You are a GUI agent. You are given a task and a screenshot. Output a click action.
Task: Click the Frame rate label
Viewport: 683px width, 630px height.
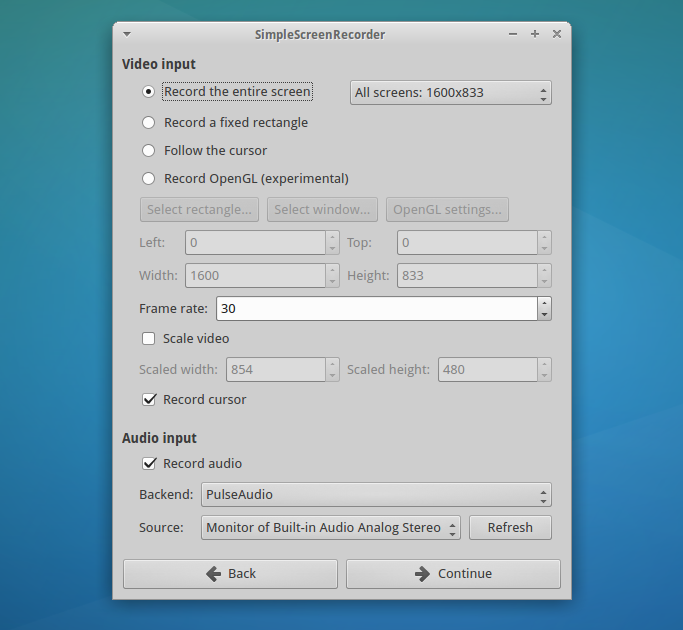click(173, 308)
